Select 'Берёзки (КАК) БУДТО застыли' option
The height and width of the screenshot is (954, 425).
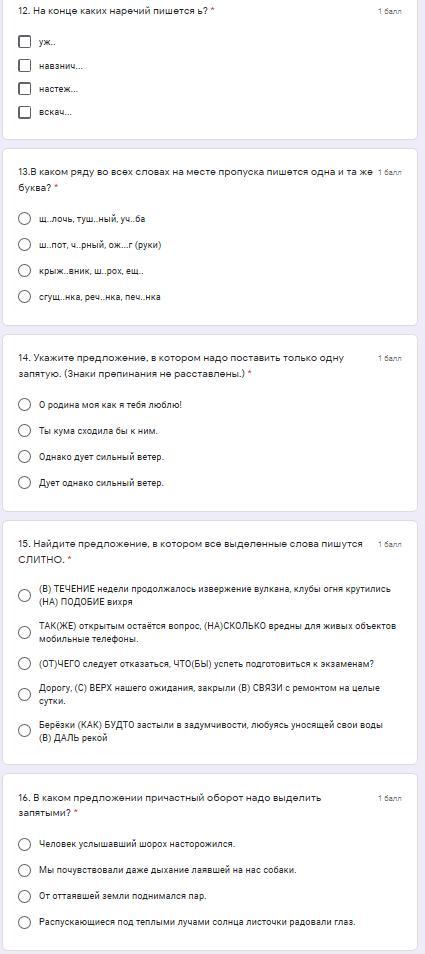[24, 731]
